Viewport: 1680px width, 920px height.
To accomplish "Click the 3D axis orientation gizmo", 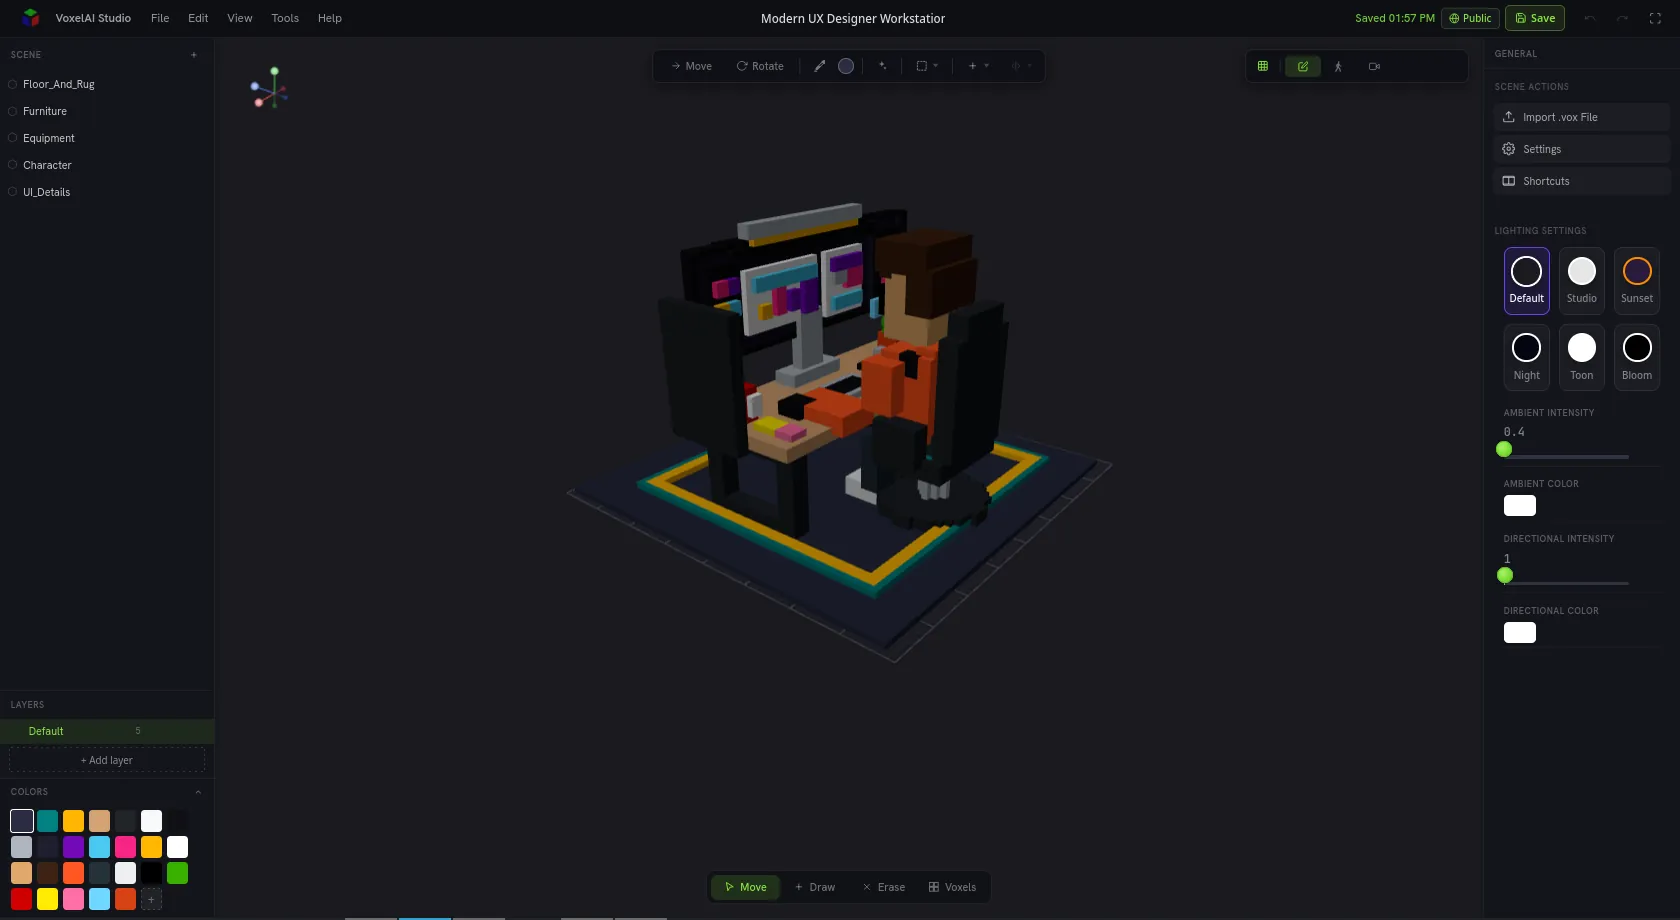I will 270,88.
